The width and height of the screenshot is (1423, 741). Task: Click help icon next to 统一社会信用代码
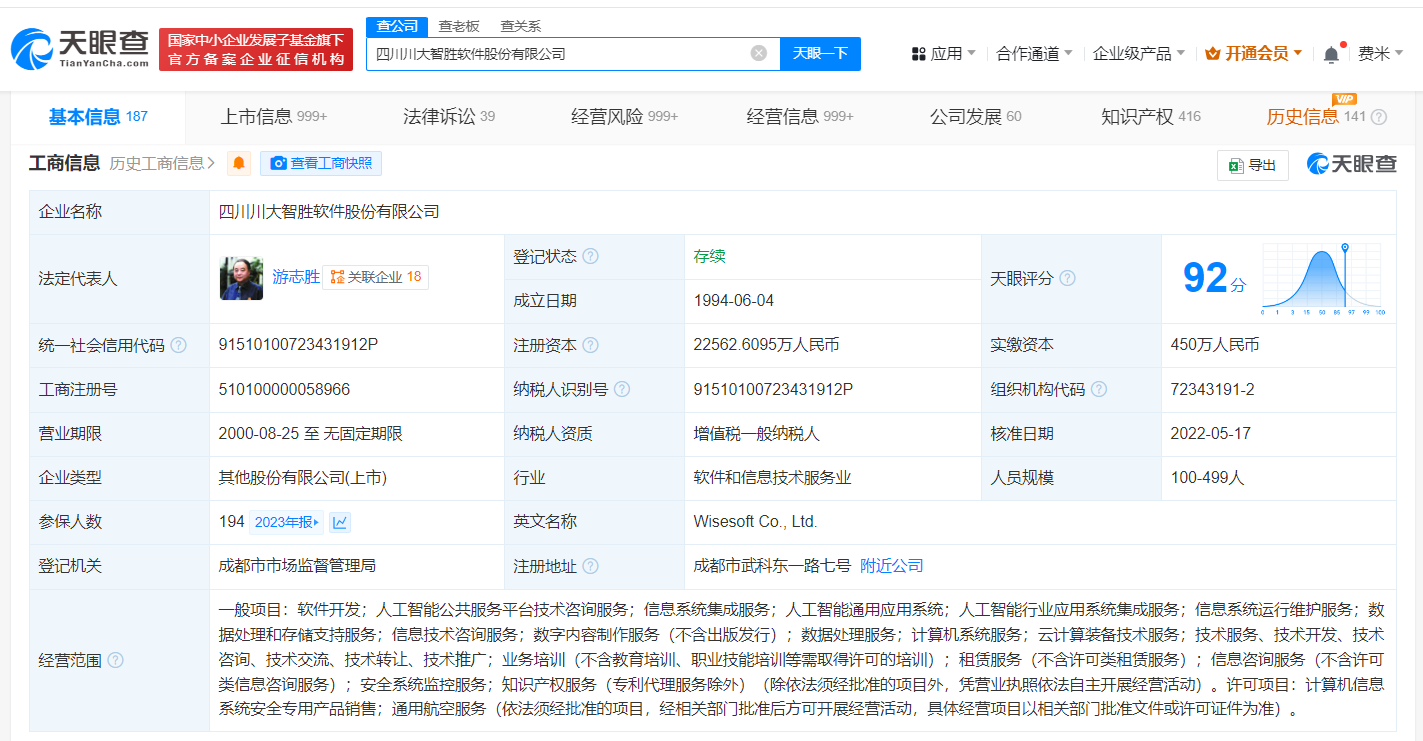click(x=179, y=345)
